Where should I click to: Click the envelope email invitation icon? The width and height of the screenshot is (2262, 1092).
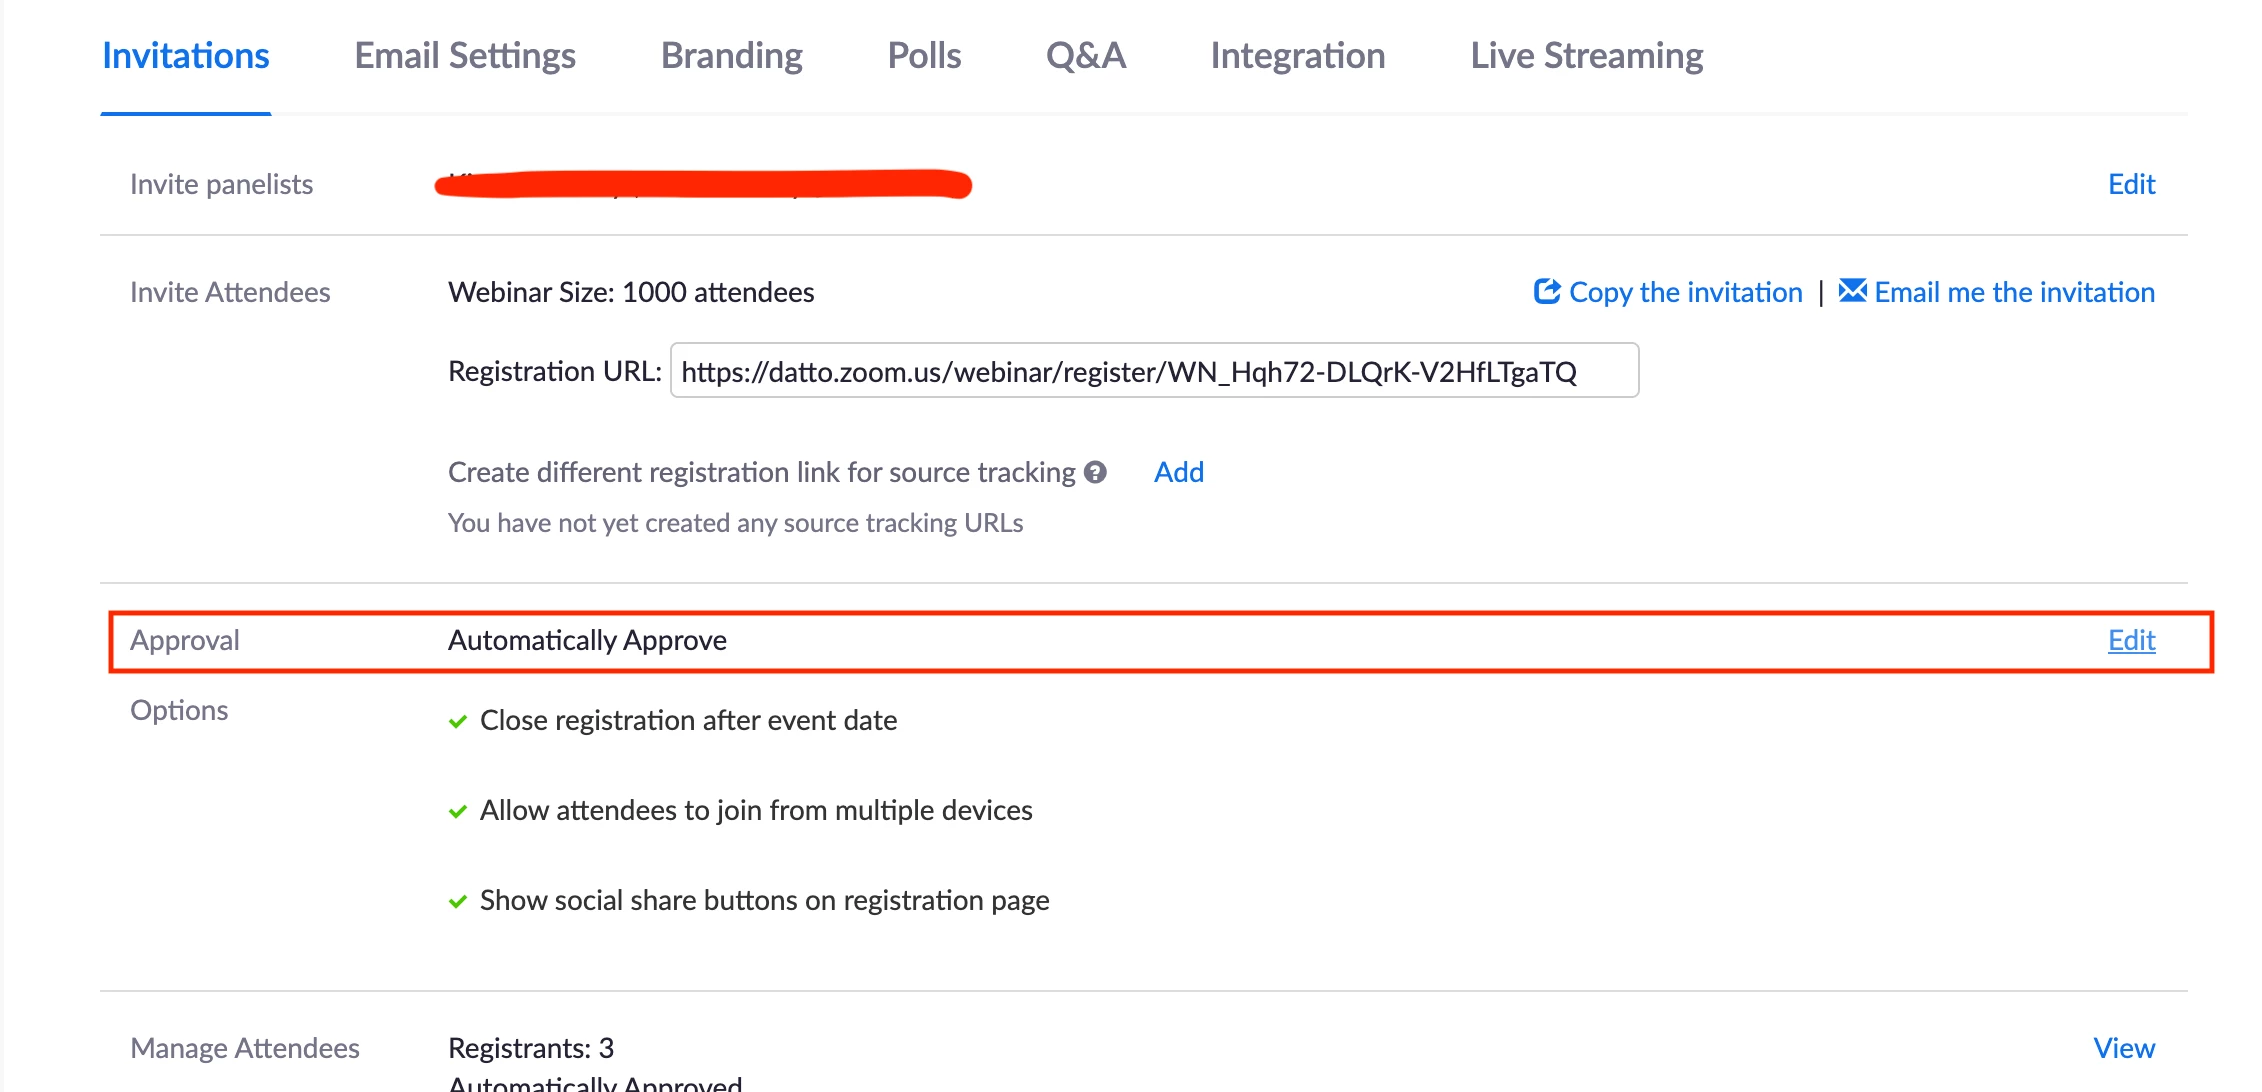1852,291
